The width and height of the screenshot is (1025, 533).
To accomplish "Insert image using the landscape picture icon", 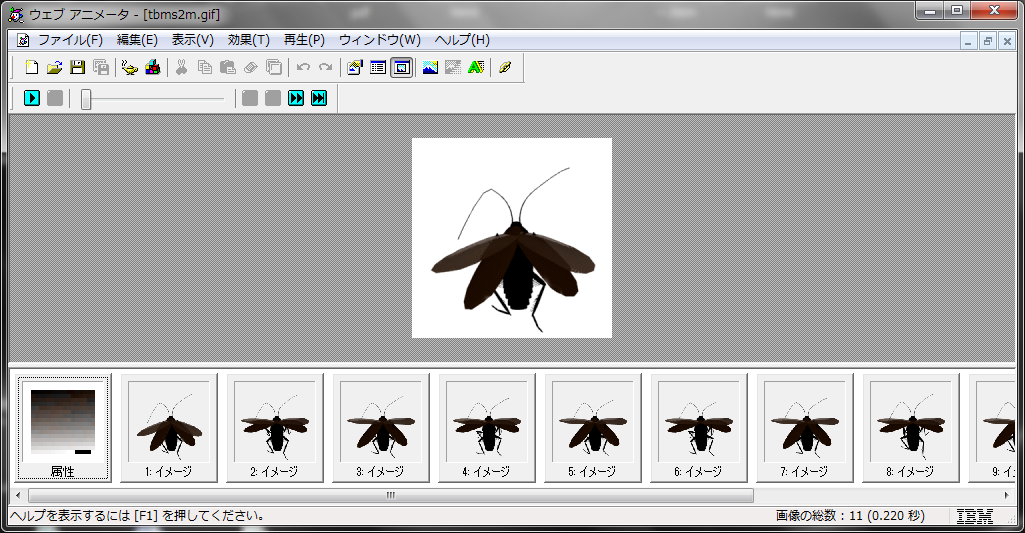I will click(x=430, y=68).
